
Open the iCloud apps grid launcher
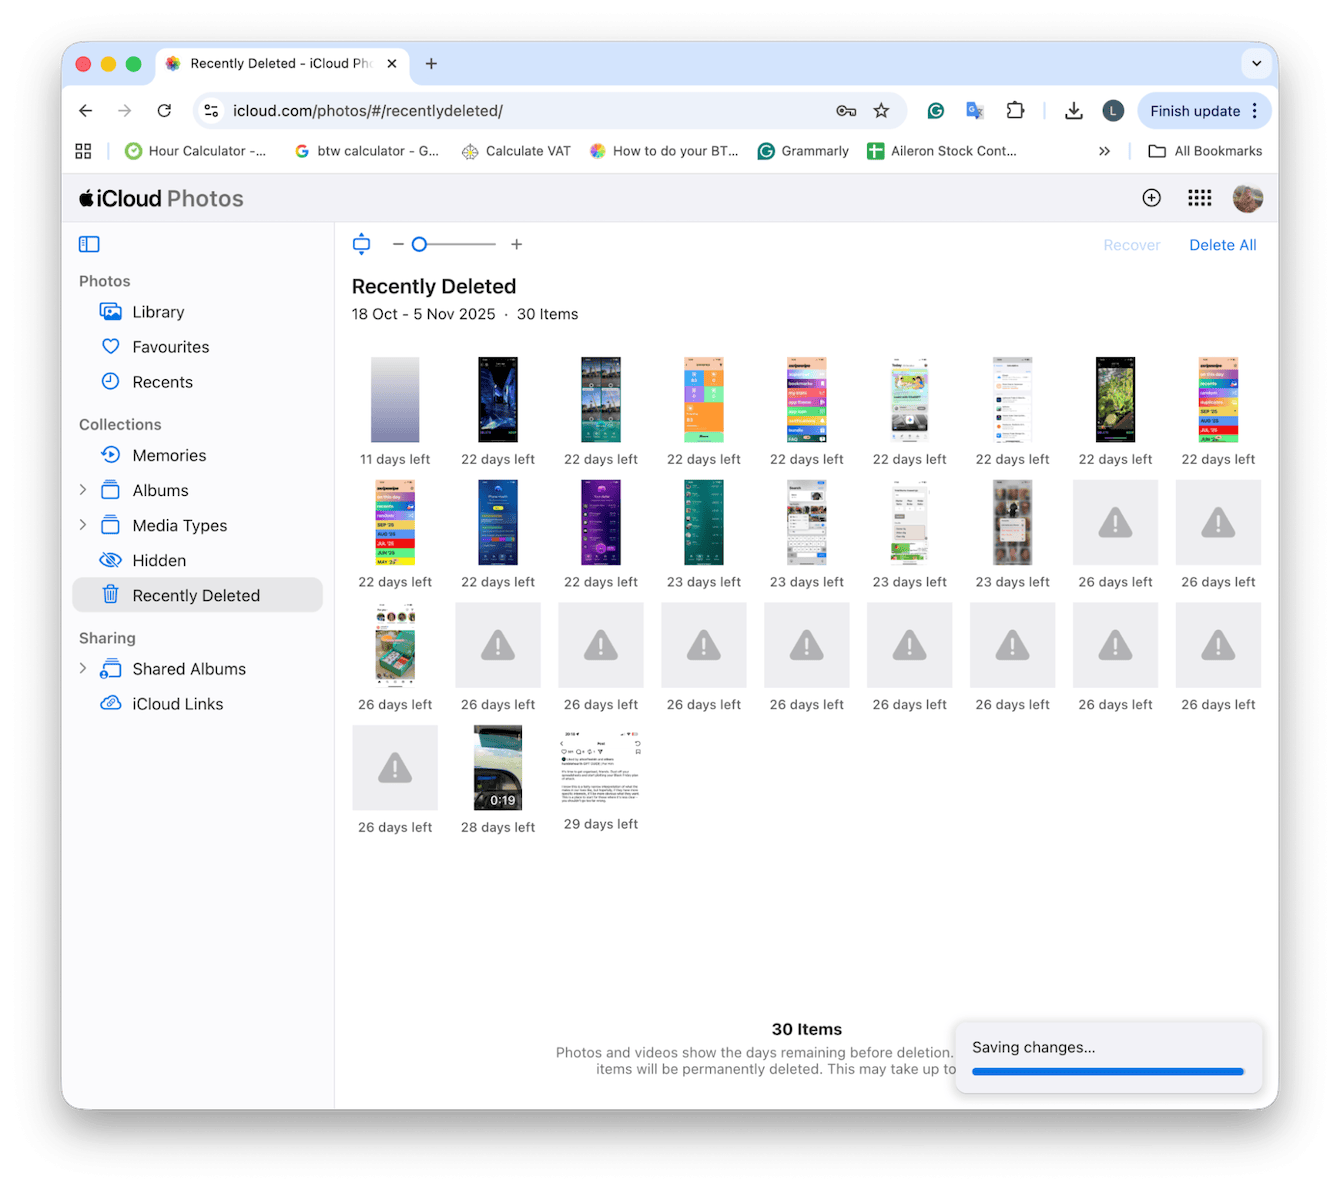[x=1199, y=198]
